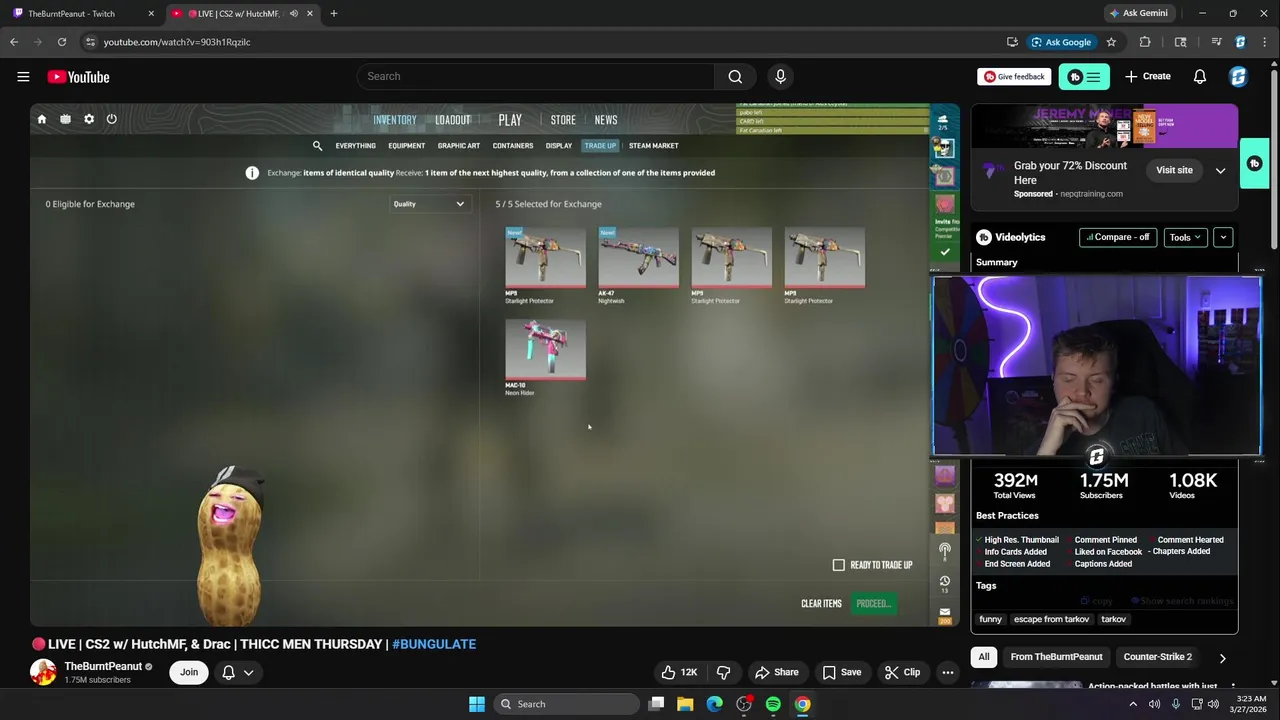
Task: Select the STEAM MARKET tab
Action: point(653,146)
